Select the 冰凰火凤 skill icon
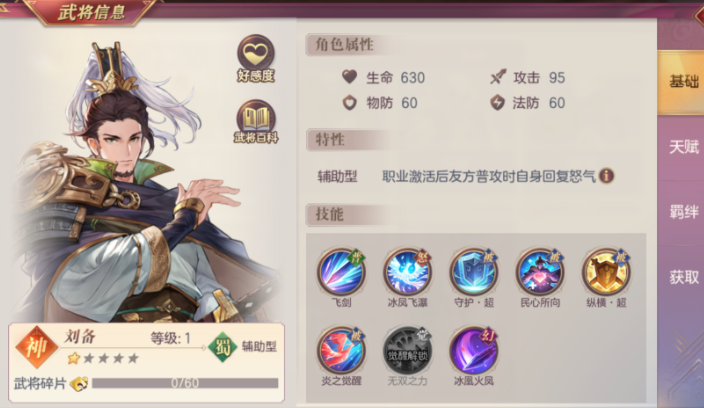The image size is (704, 408). [x=474, y=351]
